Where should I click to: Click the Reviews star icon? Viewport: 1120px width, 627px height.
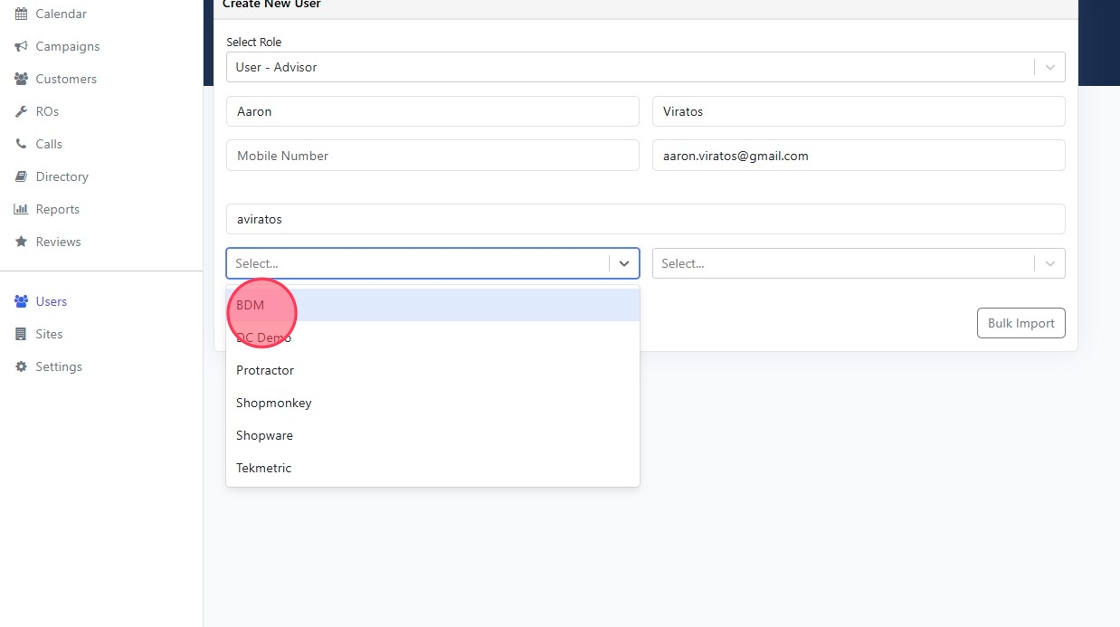point(21,241)
